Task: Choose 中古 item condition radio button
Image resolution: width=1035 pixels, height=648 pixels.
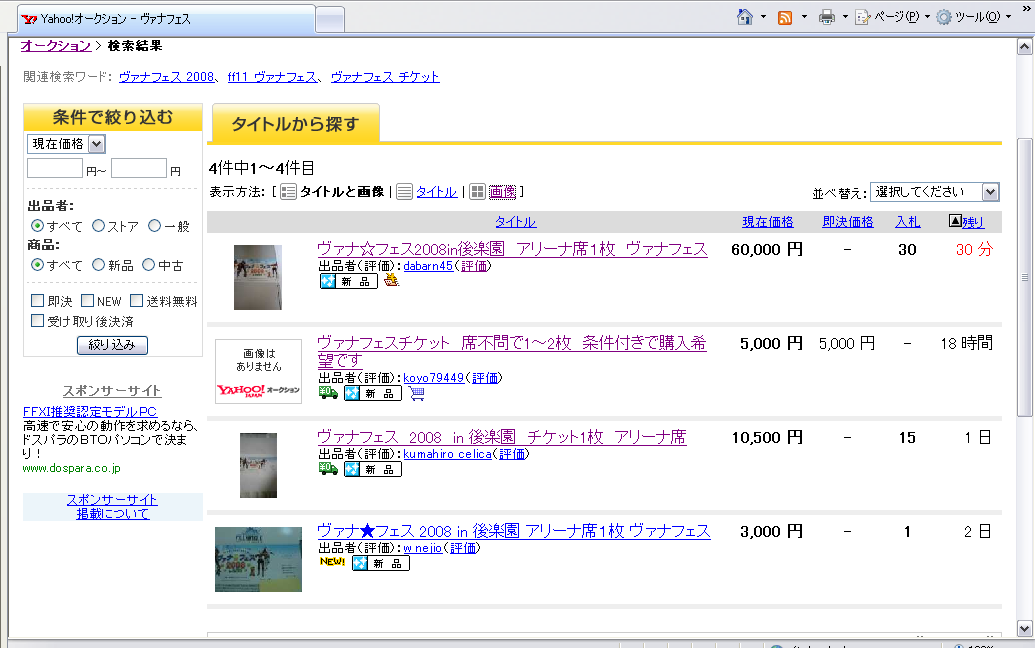Action: [x=149, y=265]
